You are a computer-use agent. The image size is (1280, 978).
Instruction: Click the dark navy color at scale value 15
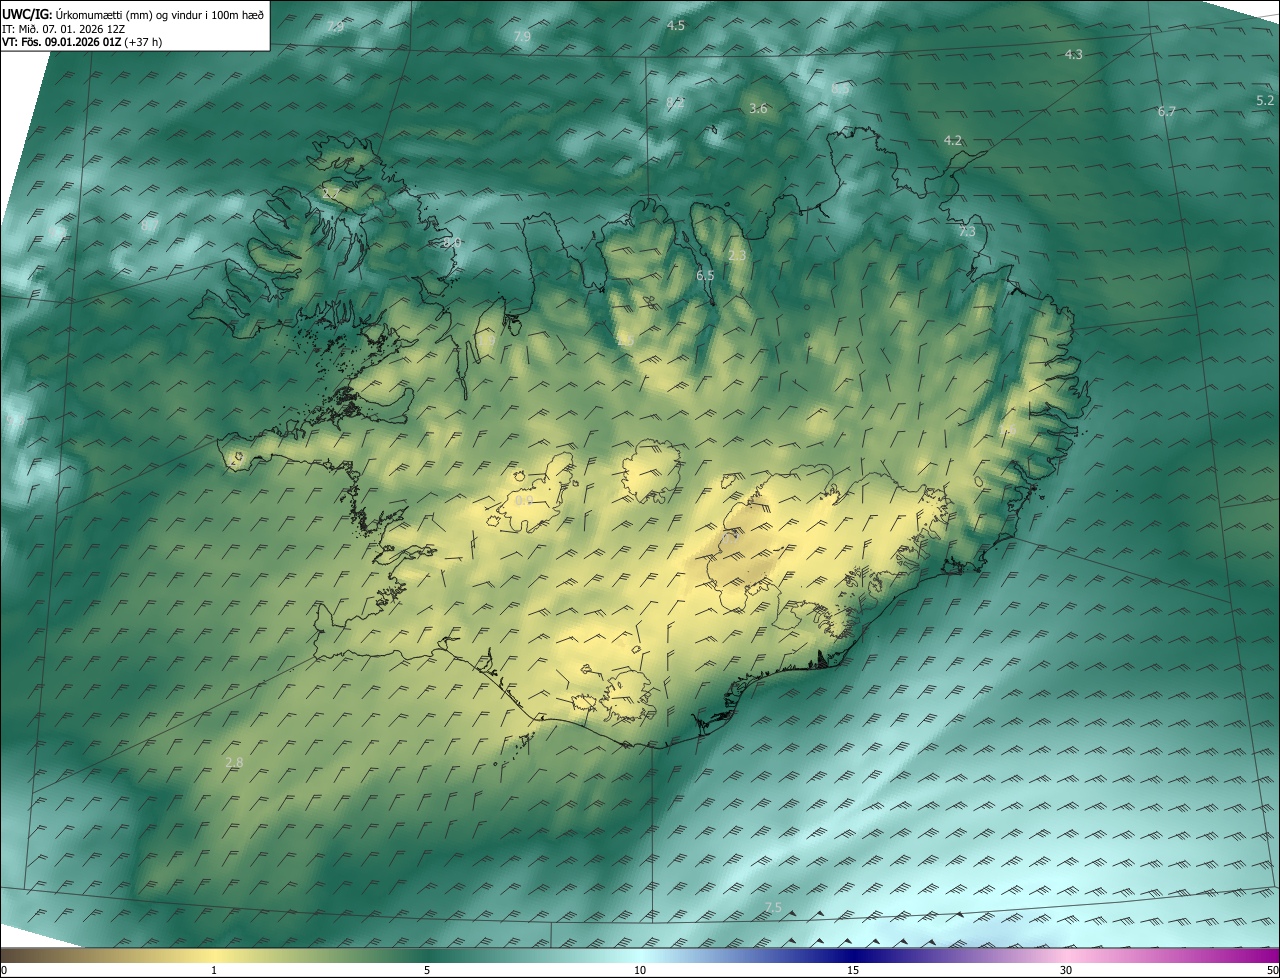point(853,955)
